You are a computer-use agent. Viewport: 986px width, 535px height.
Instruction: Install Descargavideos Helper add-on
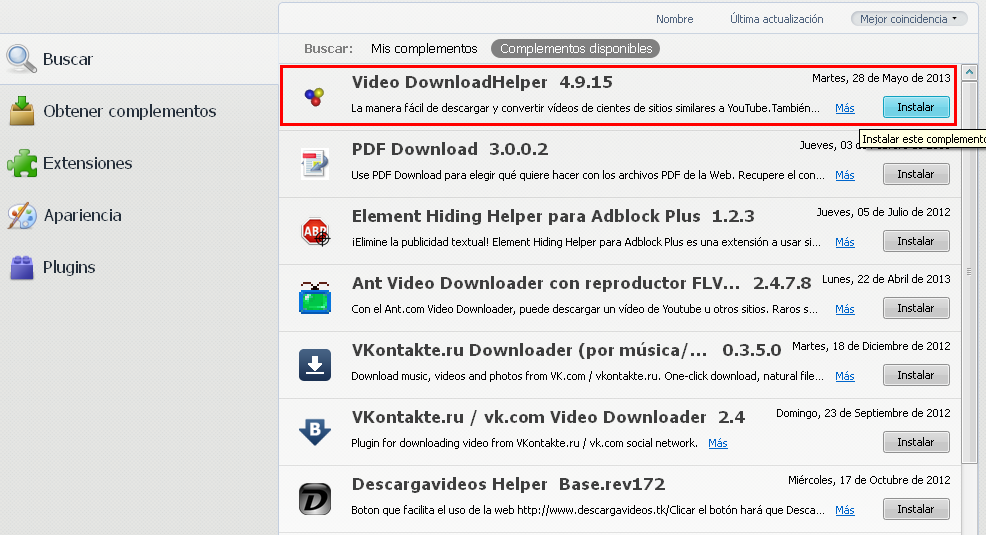click(916, 509)
